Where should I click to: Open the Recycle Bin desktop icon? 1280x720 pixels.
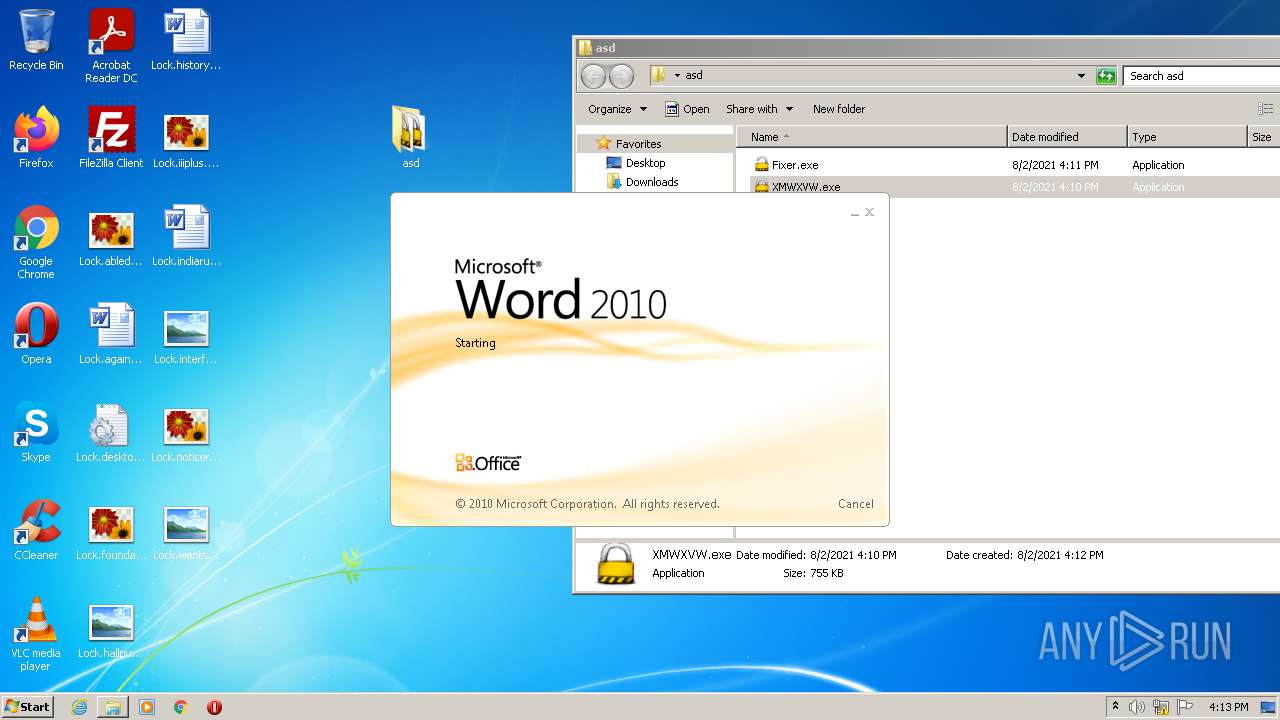point(36,40)
